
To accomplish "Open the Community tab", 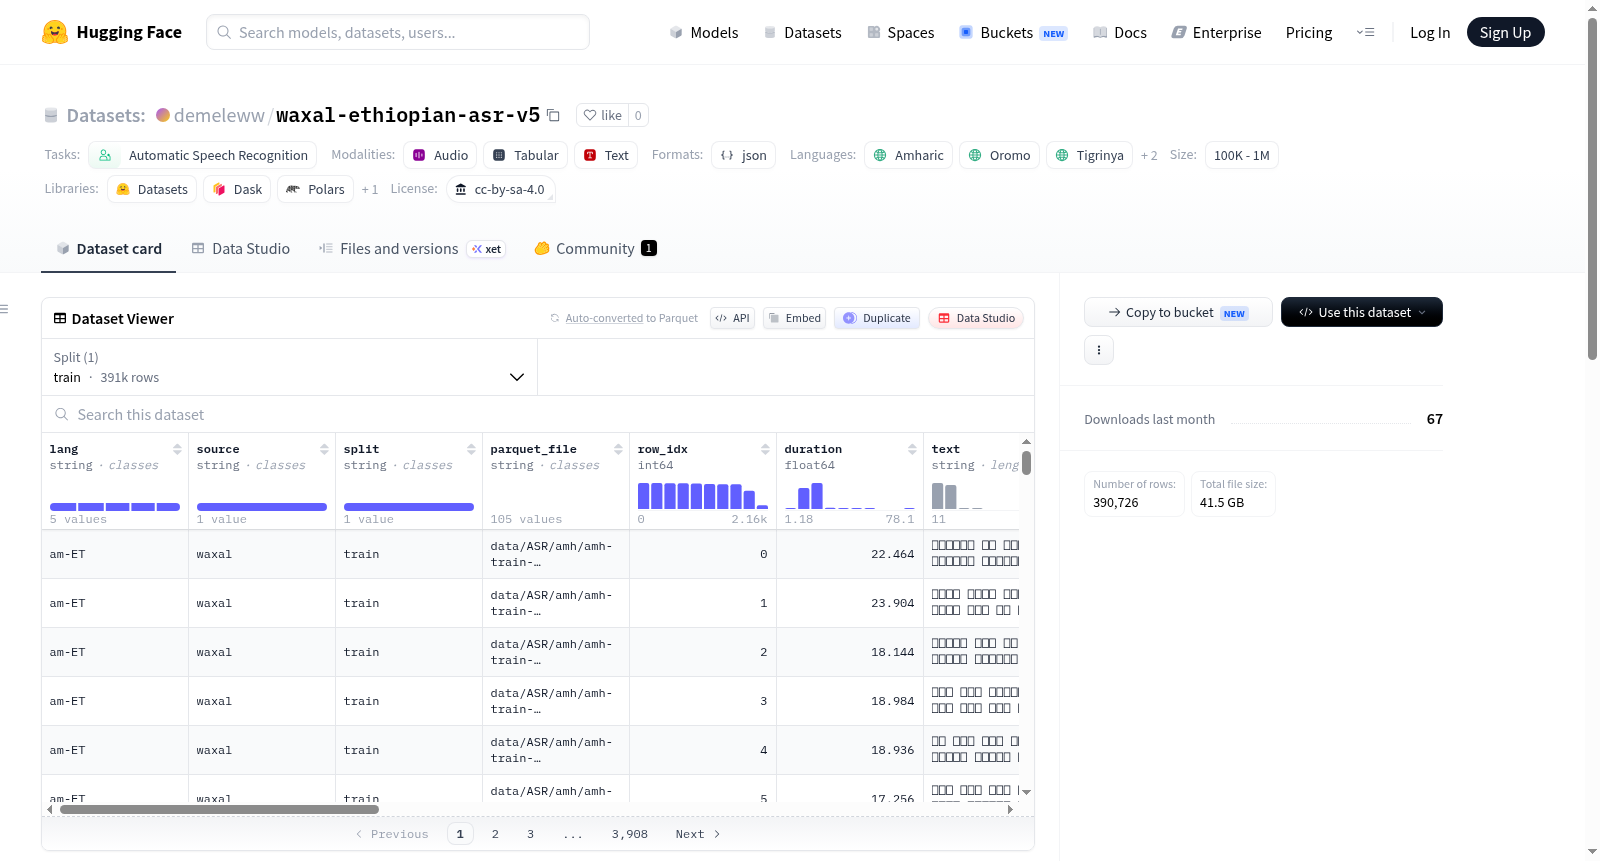I will (595, 249).
